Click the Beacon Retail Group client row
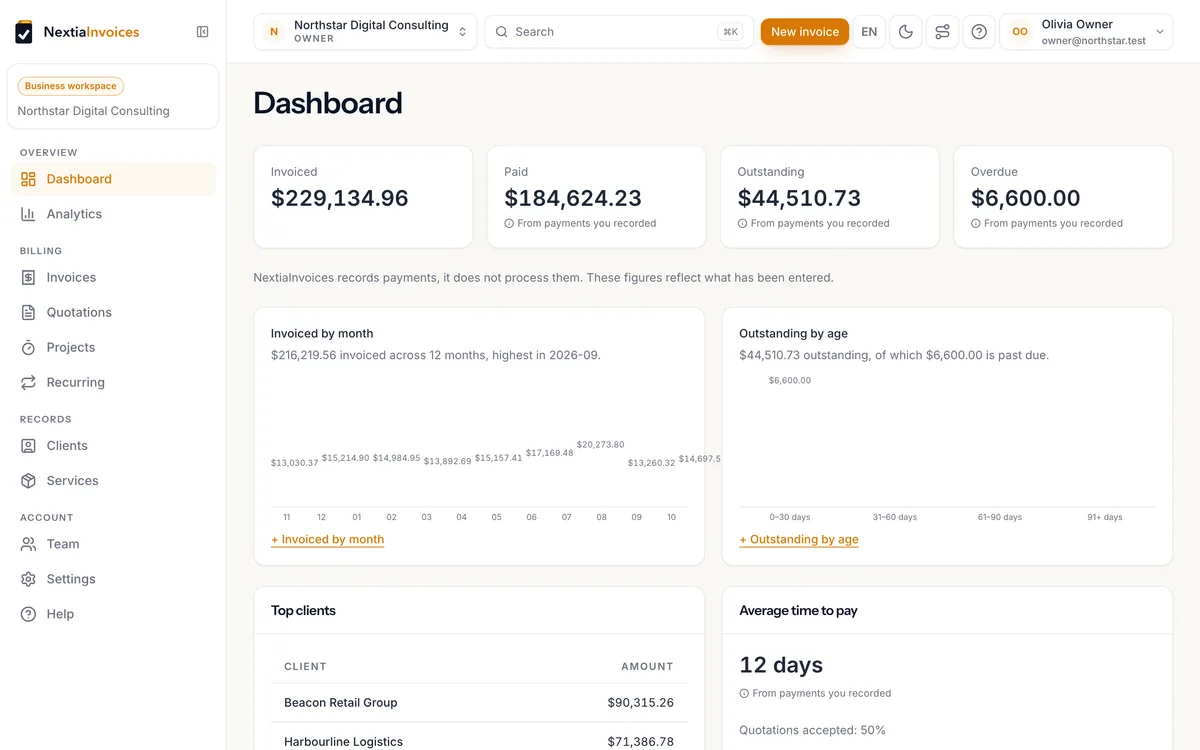Screen dimensions: 1200x750 [479, 703]
